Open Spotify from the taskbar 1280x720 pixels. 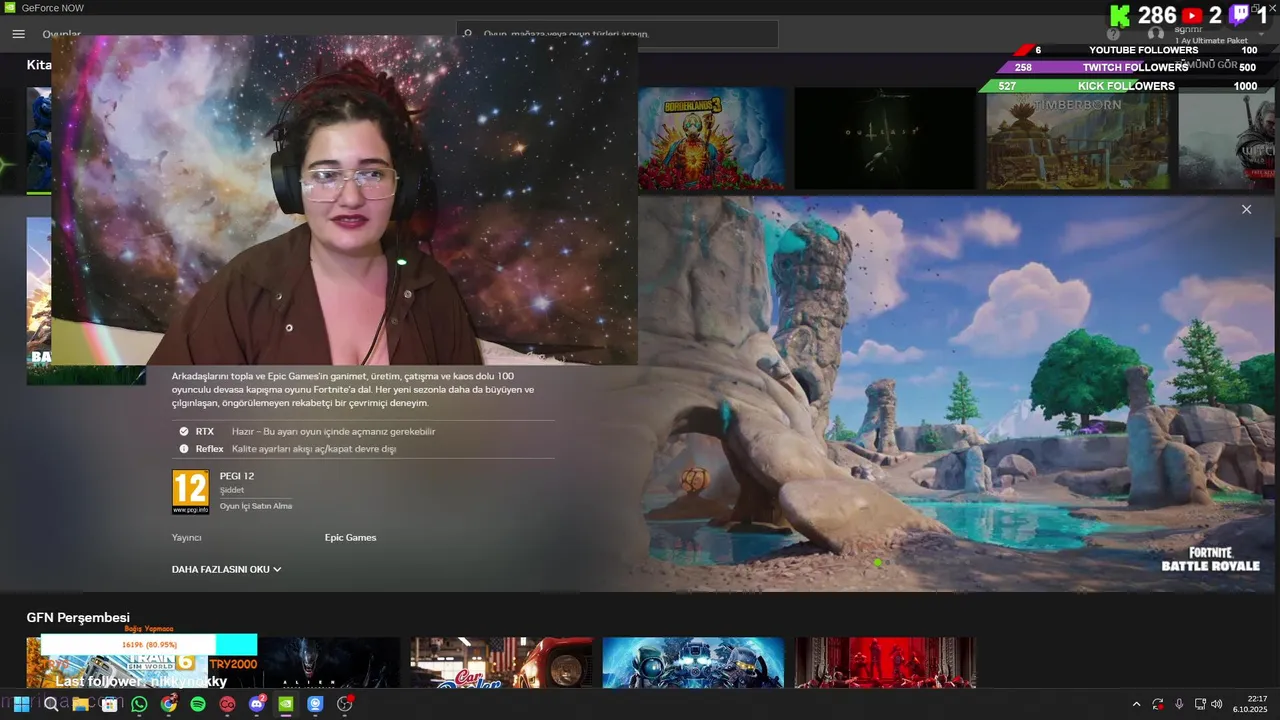(x=198, y=704)
